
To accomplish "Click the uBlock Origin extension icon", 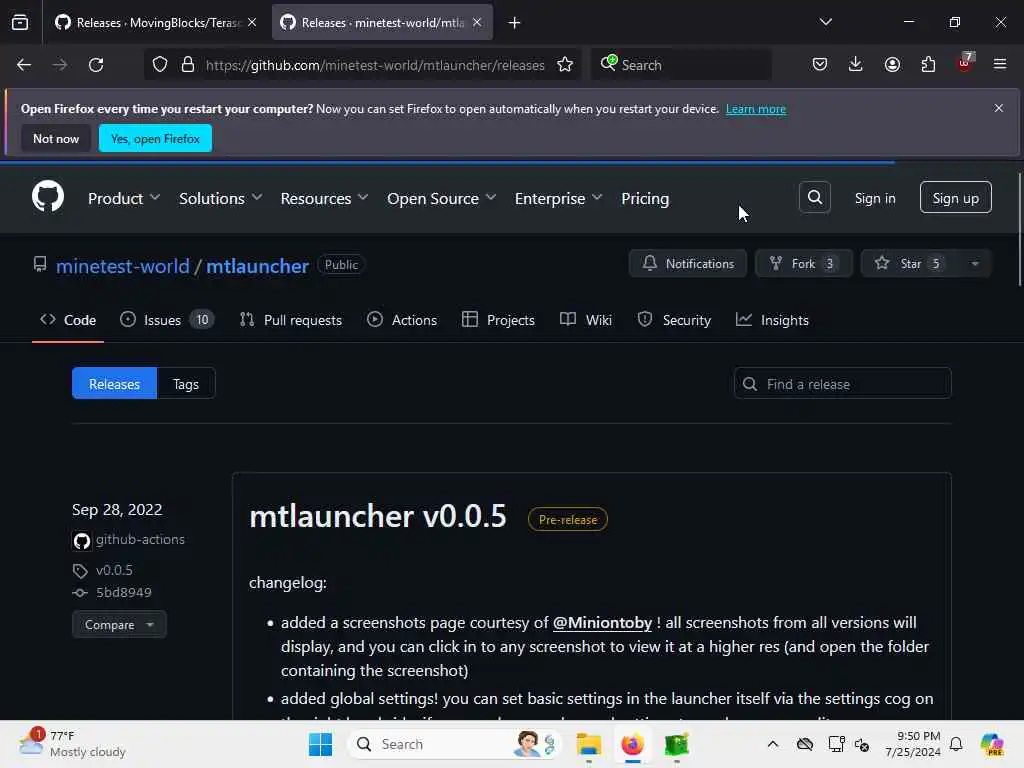I will point(965,63).
